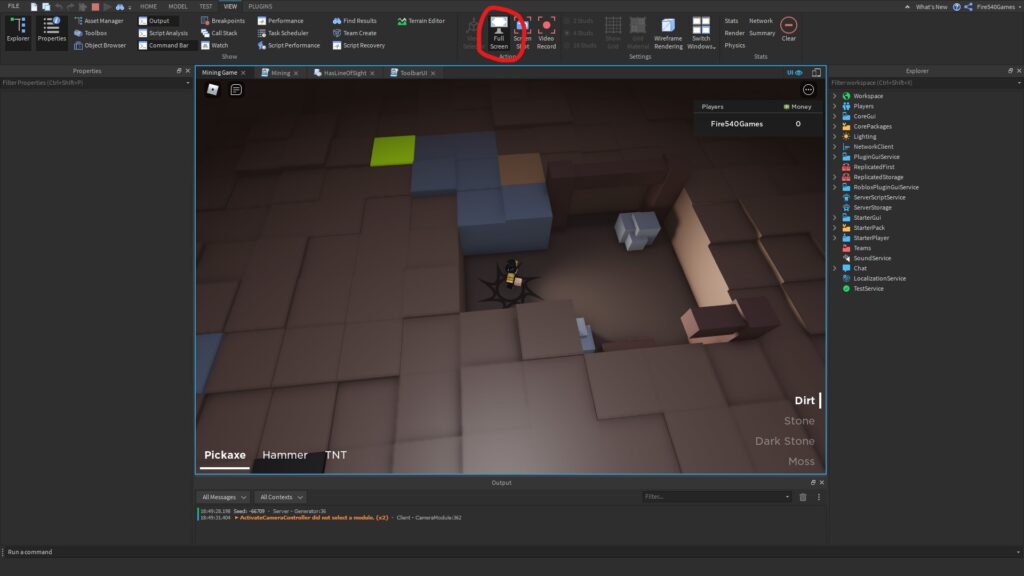The height and width of the screenshot is (576, 1024).
Task: Open the Roblox menu icon in viewport
Action: point(212,90)
